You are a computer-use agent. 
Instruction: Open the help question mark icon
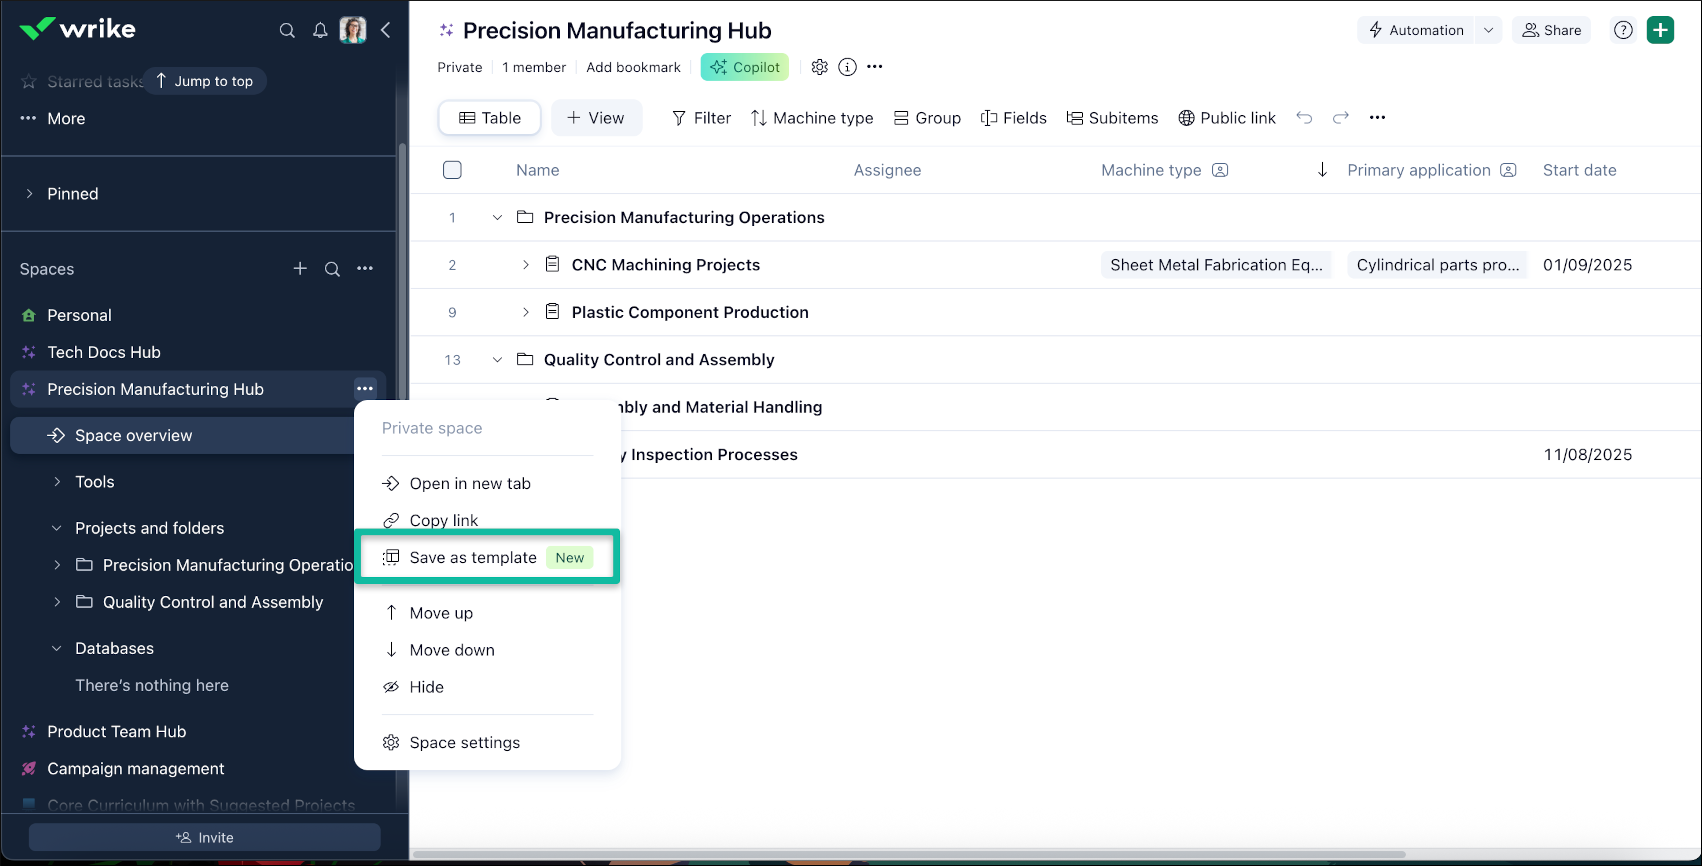(x=1623, y=30)
